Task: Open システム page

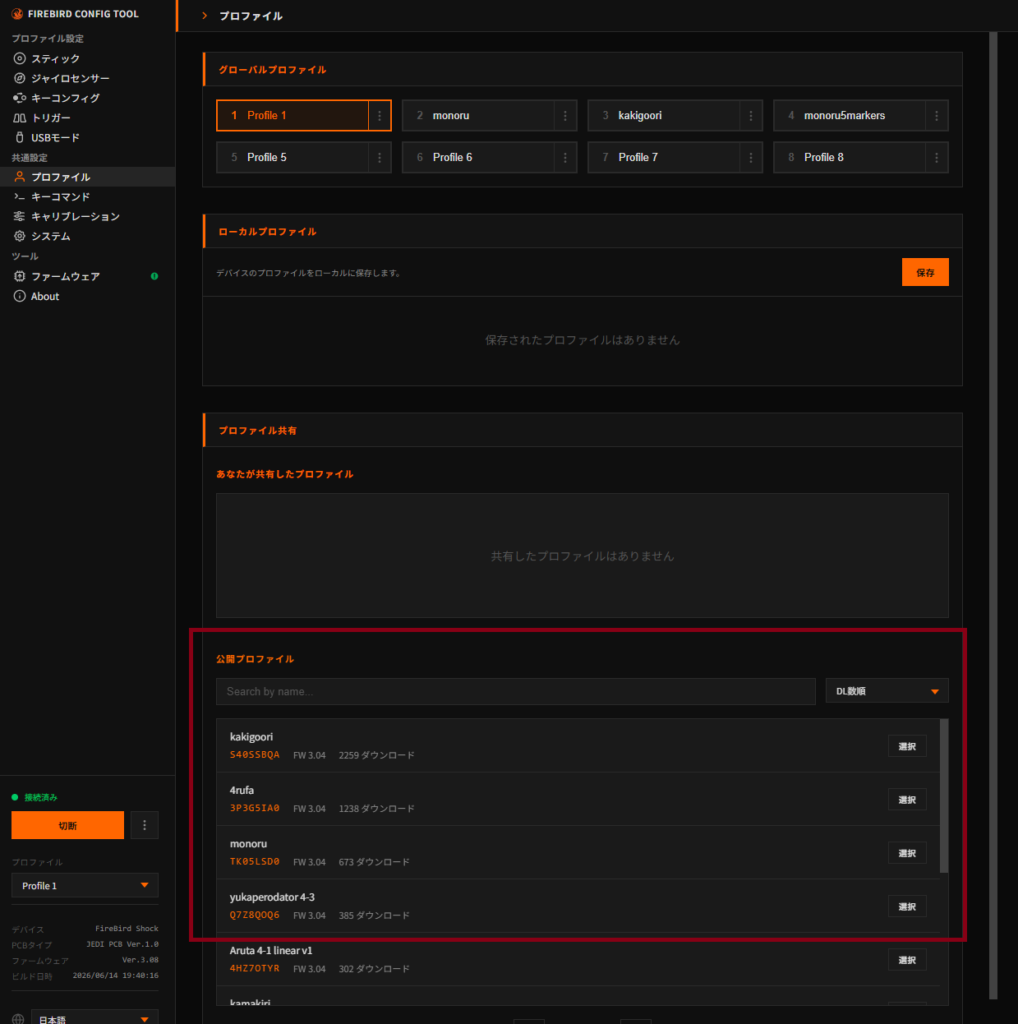Action: [x=87, y=236]
